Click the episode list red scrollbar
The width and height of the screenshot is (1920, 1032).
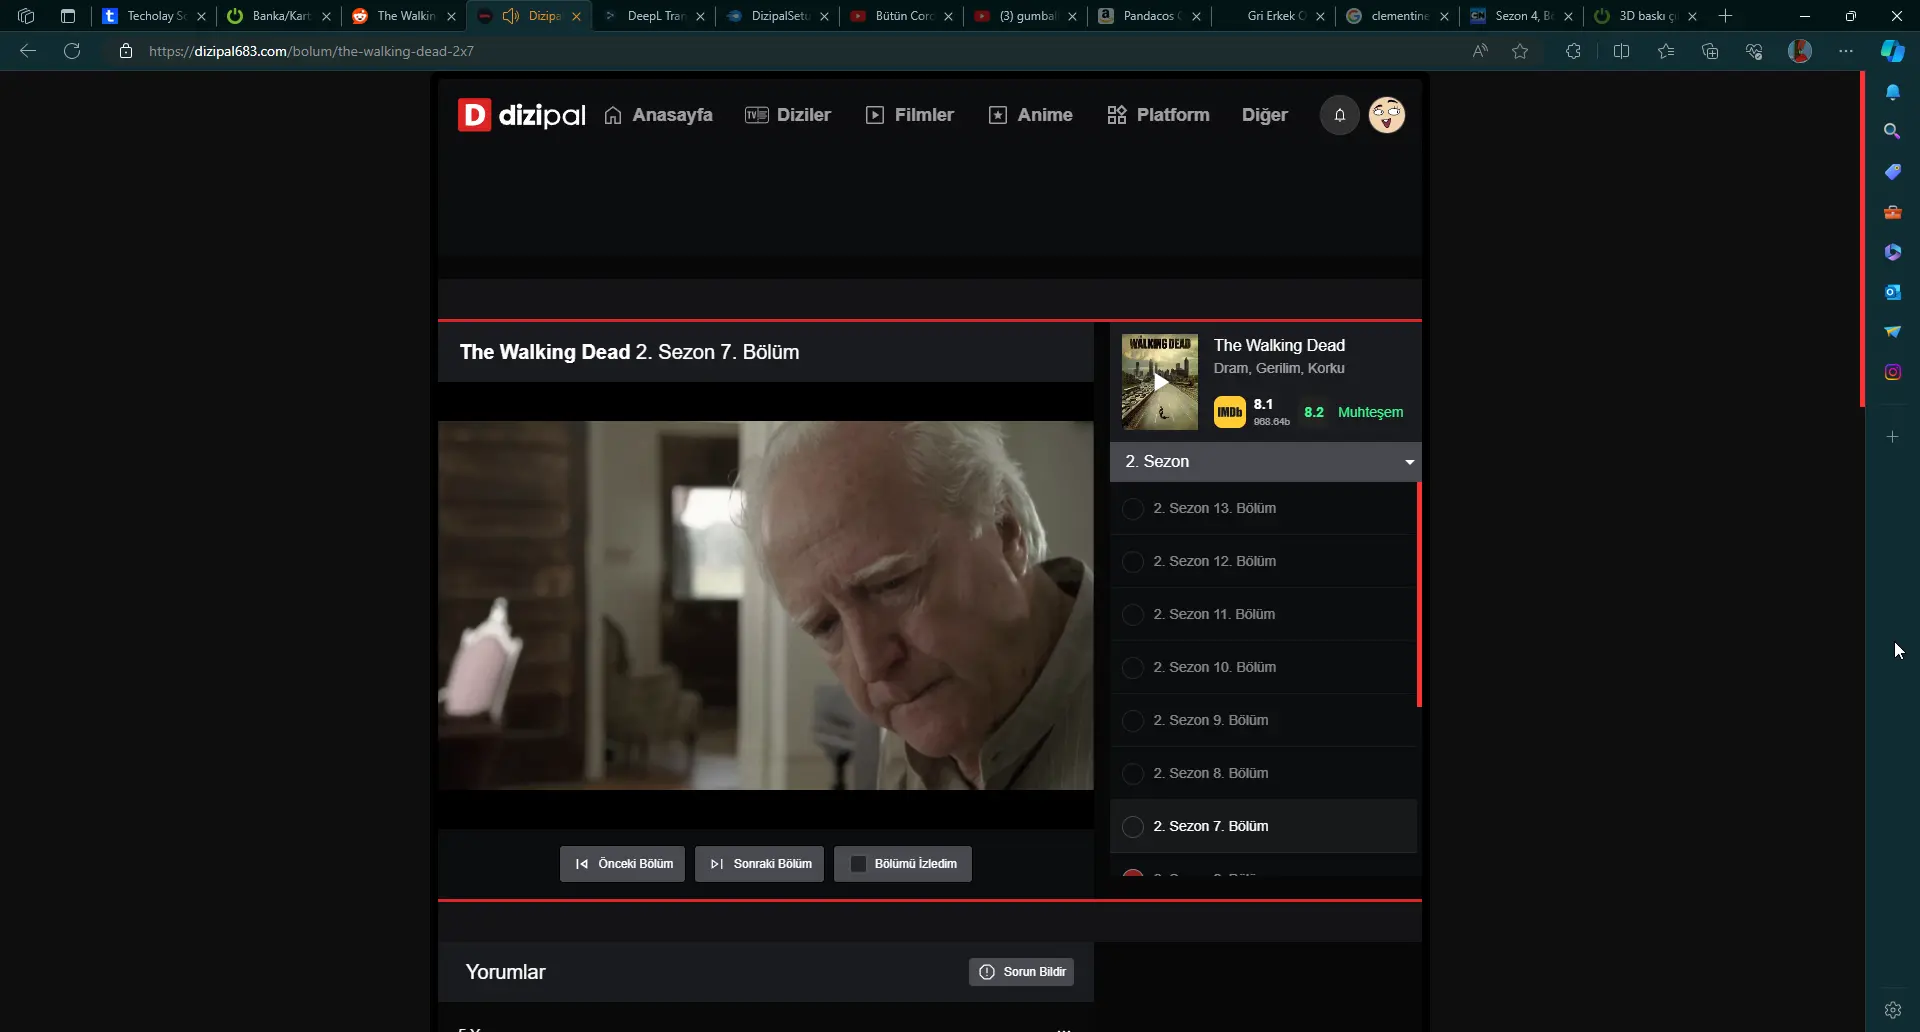(x=1419, y=595)
